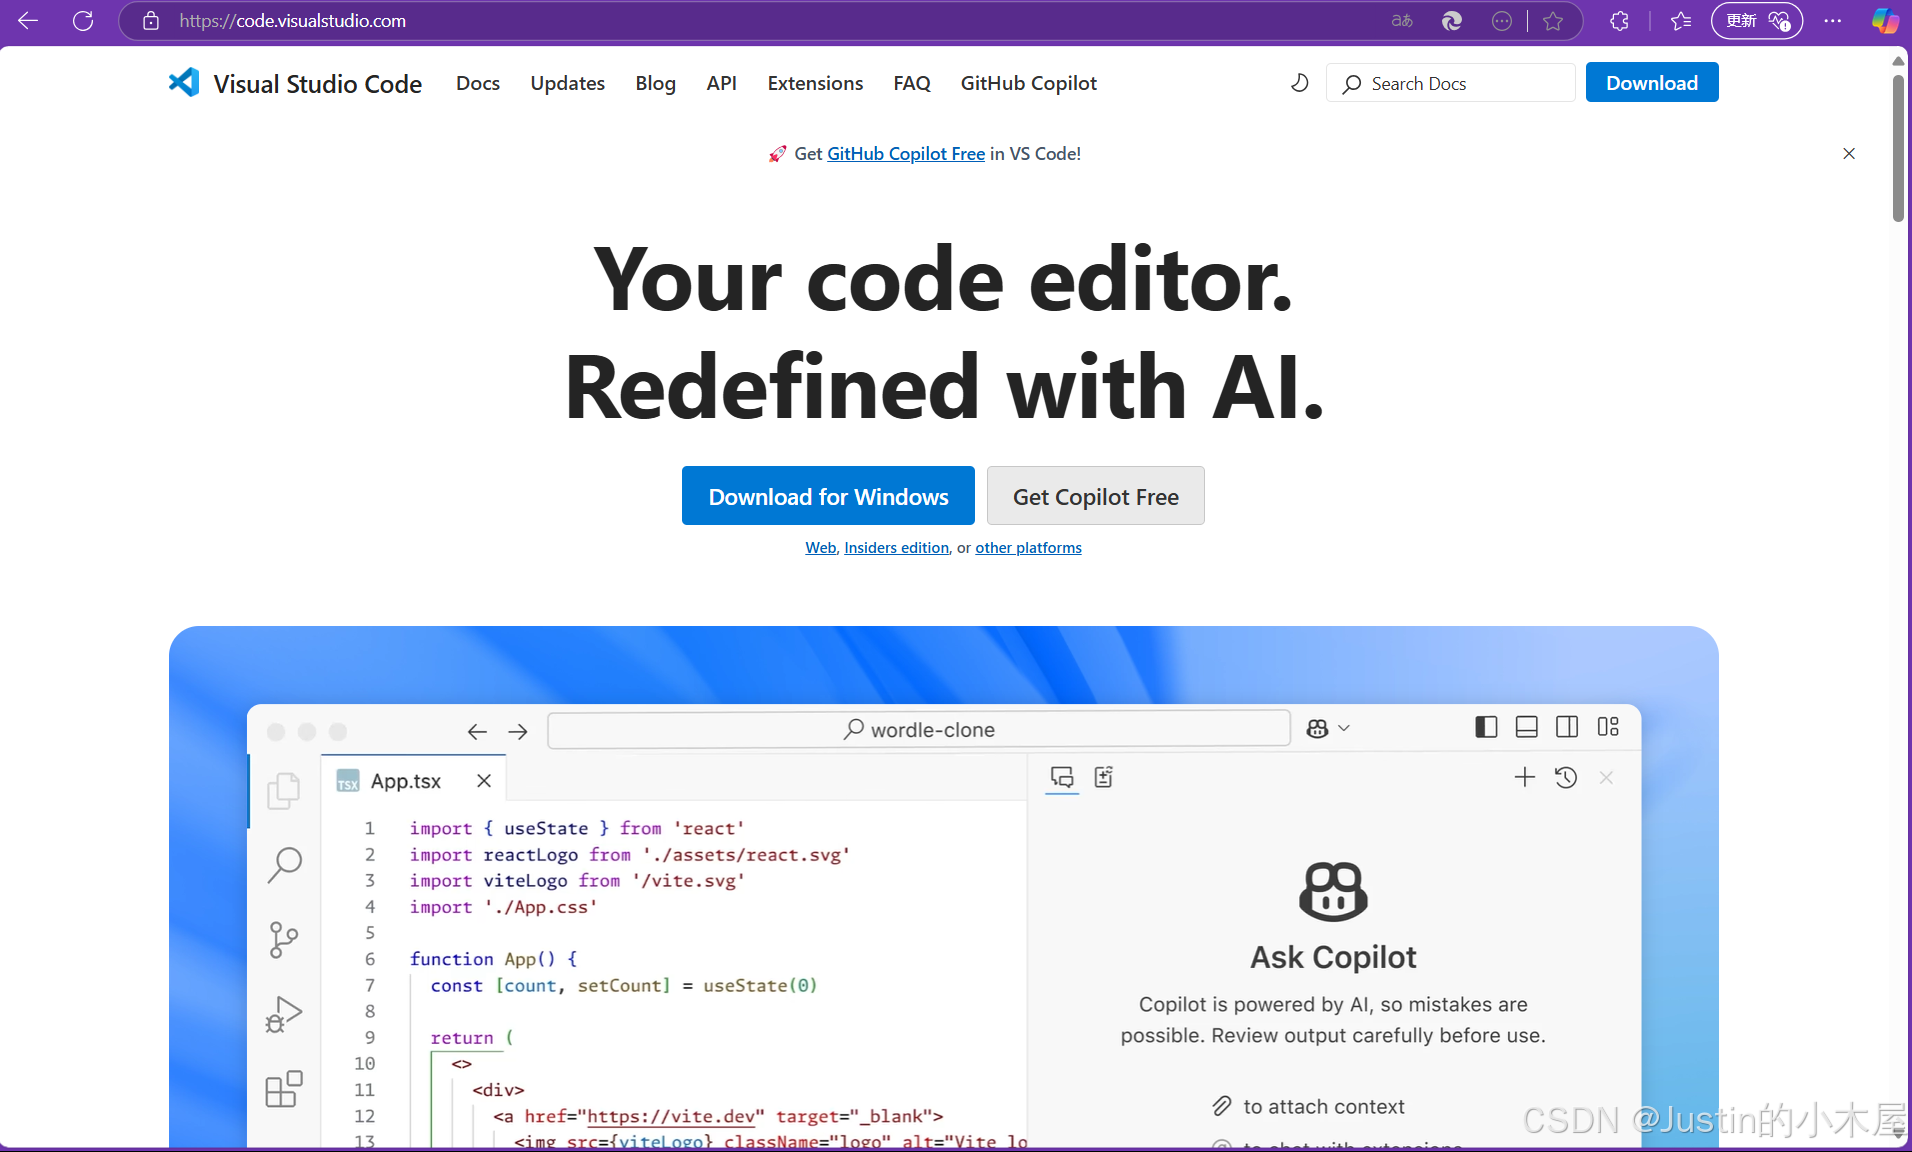Viewport: 1912px width, 1152px height.
Task: Click the browser back arrow
Action: [x=28, y=20]
